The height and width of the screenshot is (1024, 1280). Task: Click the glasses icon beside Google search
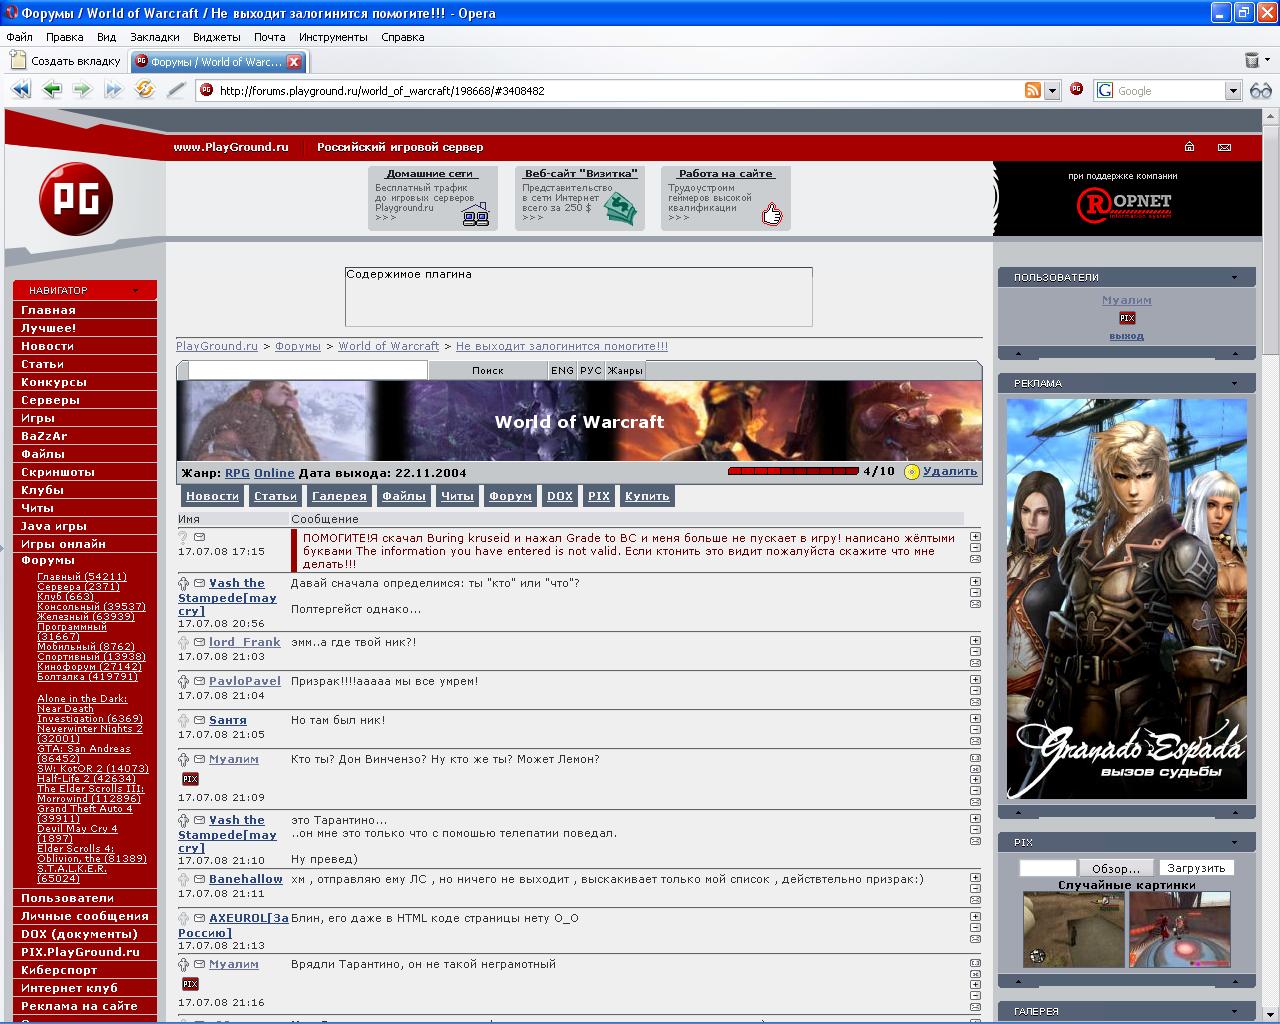1260,90
